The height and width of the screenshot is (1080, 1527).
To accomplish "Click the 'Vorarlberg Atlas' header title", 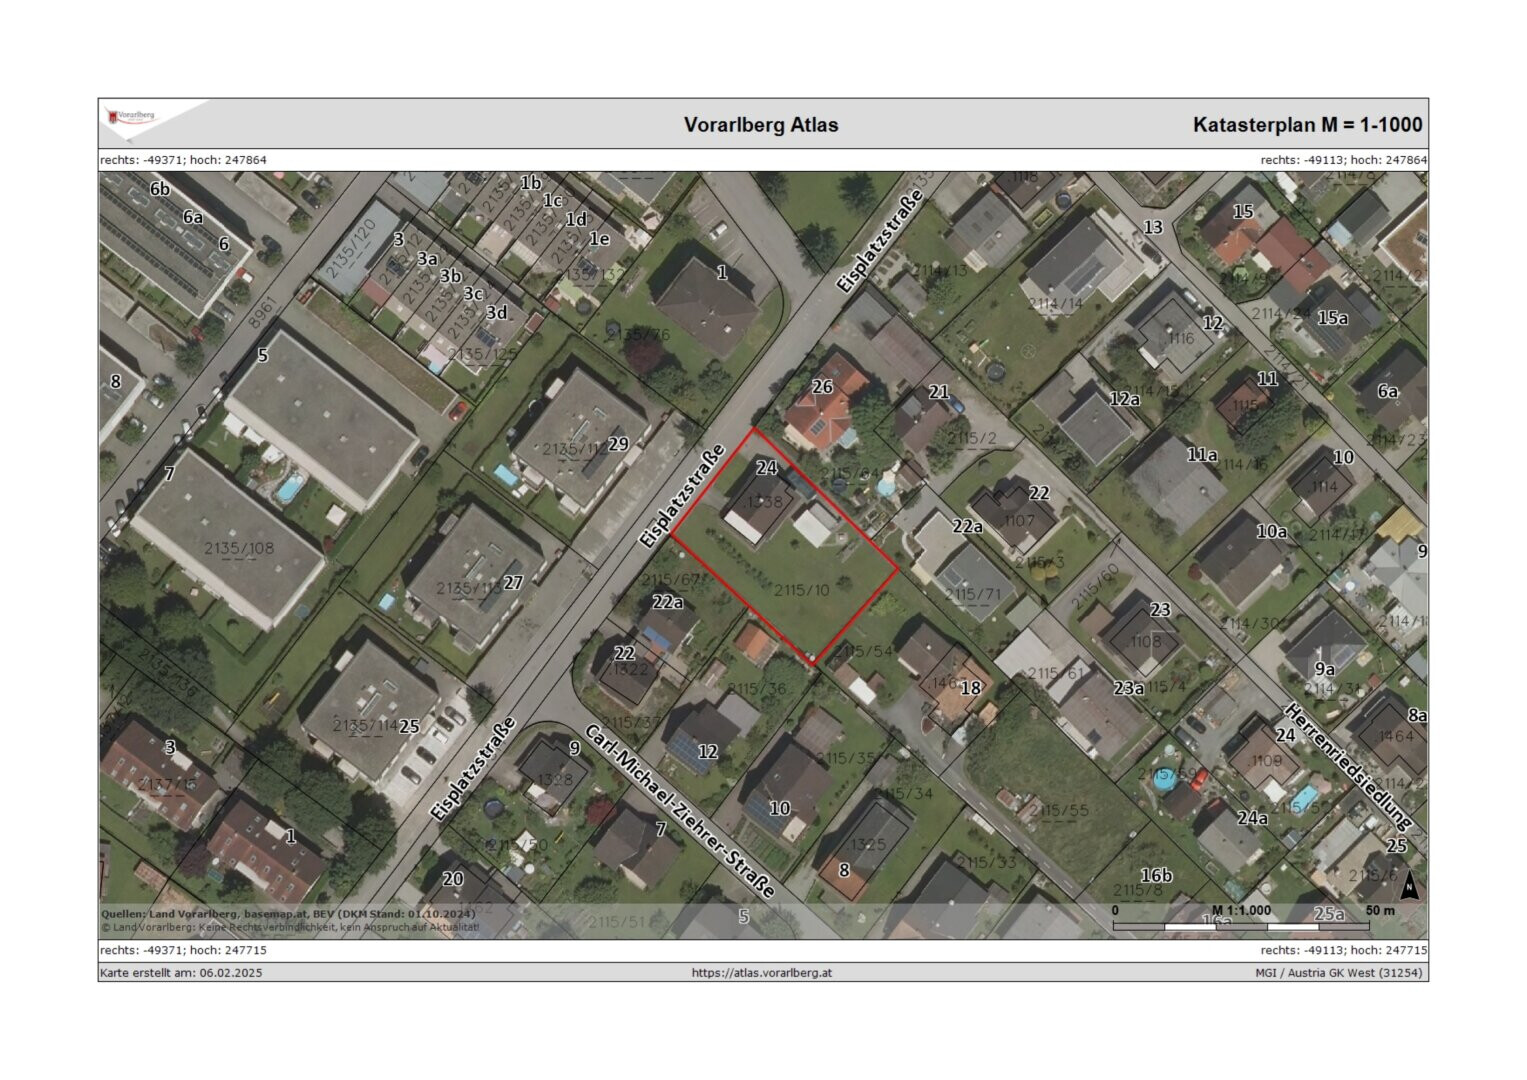I will coord(761,125).
